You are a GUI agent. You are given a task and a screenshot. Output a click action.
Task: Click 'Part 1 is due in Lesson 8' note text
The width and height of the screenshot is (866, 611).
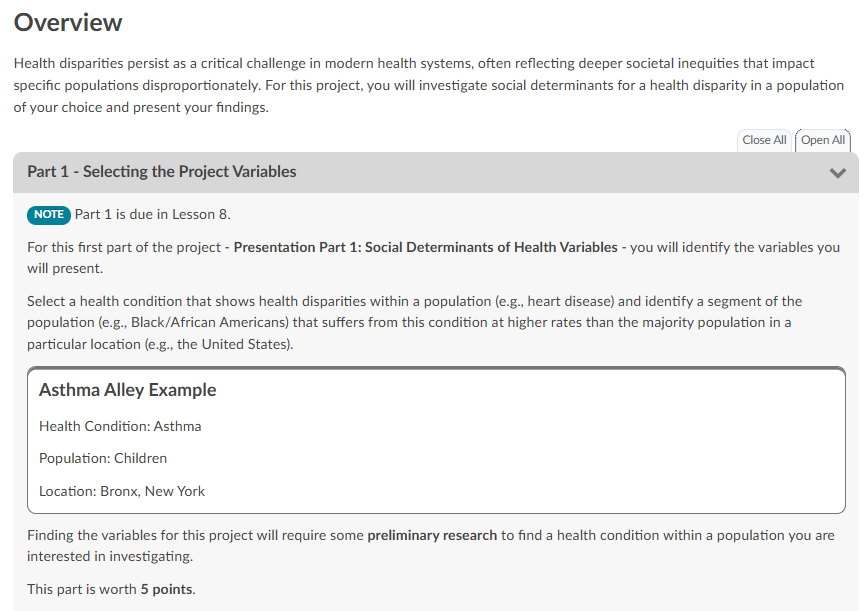(153, 214)
